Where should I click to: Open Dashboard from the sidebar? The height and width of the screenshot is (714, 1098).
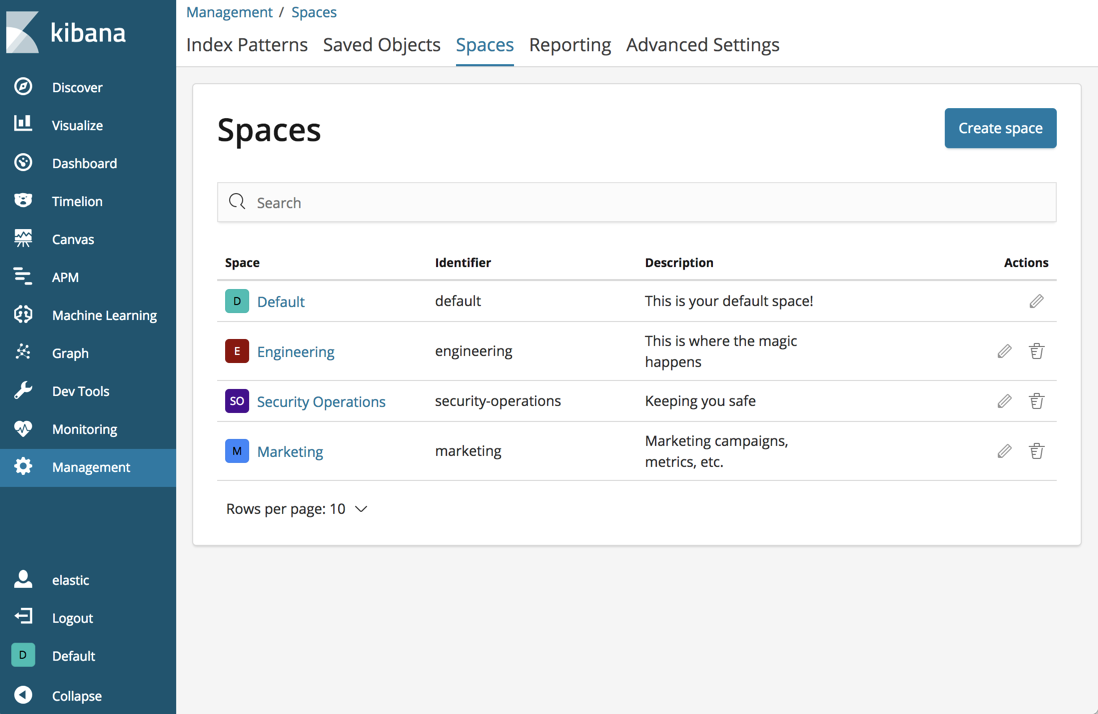(x=22, y=162)
